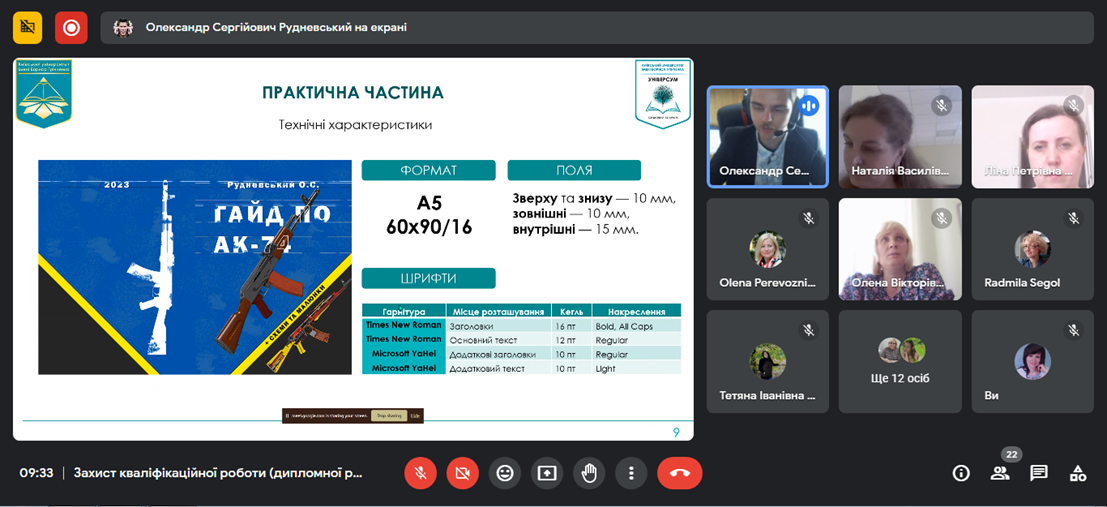Screen dimensions: 1107x507
Task: Toggle the microphone mute button
Action: tap(420, 473)
